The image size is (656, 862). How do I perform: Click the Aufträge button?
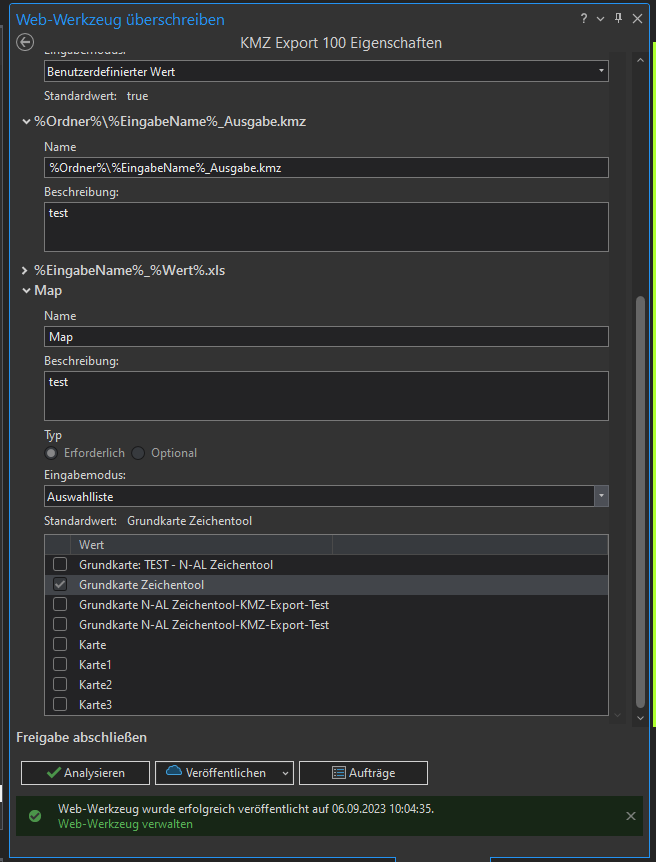click(363, 773)
